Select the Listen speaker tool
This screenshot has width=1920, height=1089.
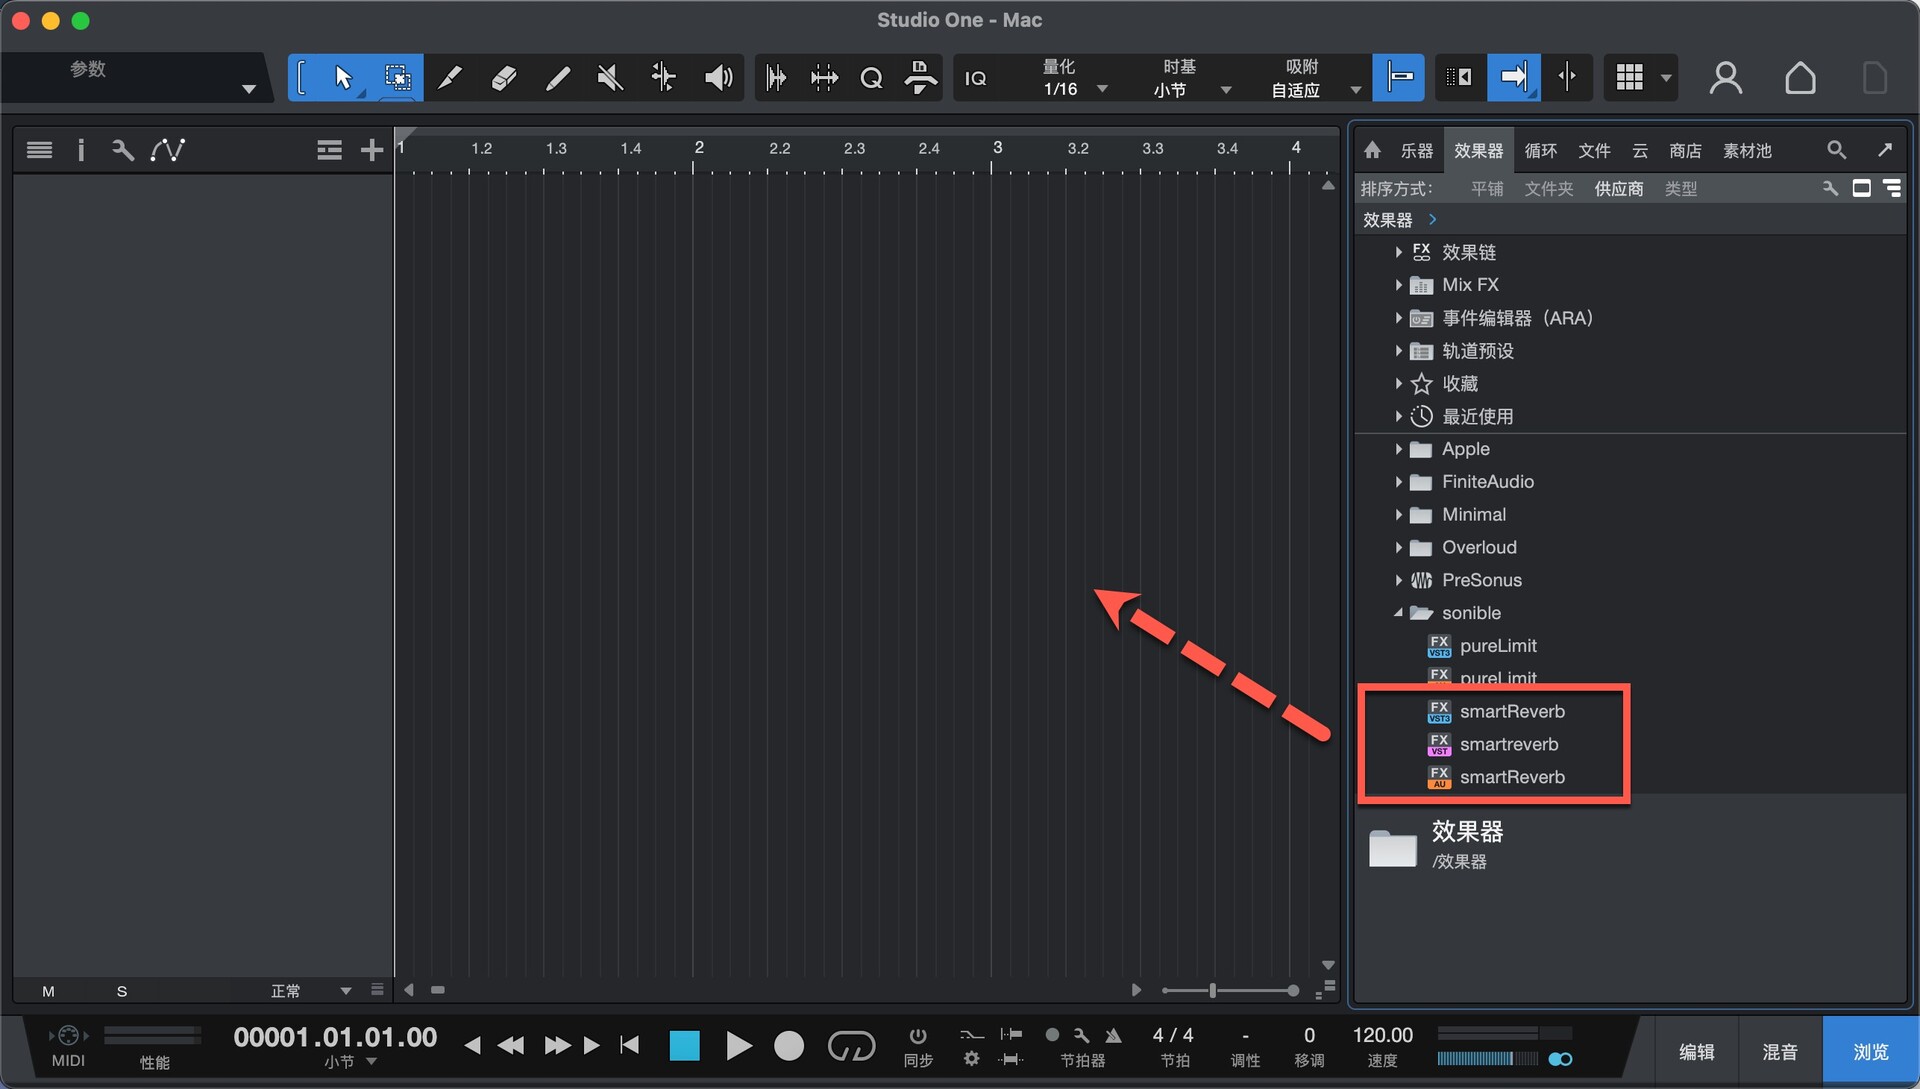[x=717, y=78]
